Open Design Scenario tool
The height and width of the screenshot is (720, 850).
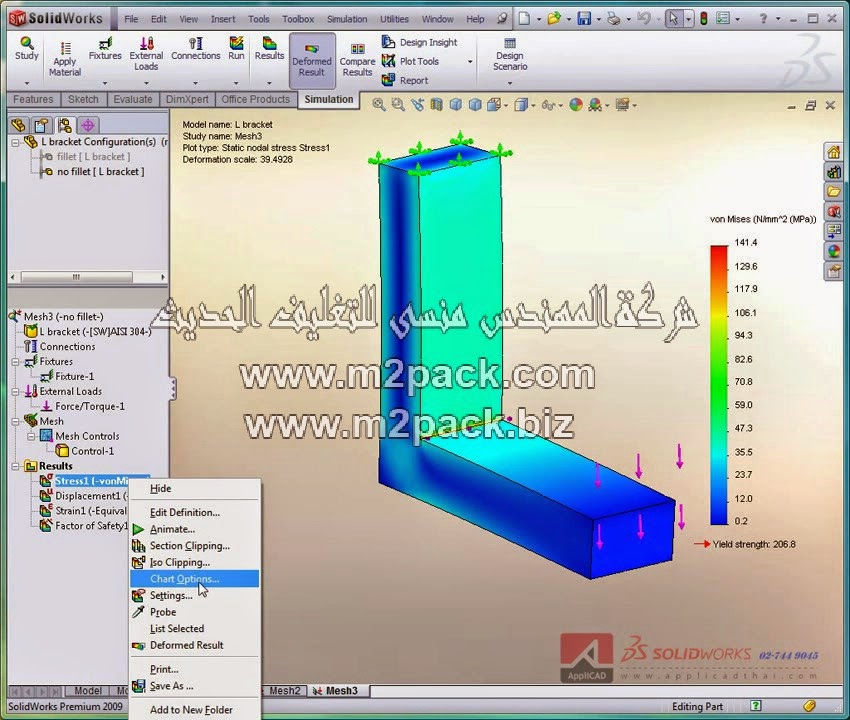pyautogui.click(x=510, y=54)
